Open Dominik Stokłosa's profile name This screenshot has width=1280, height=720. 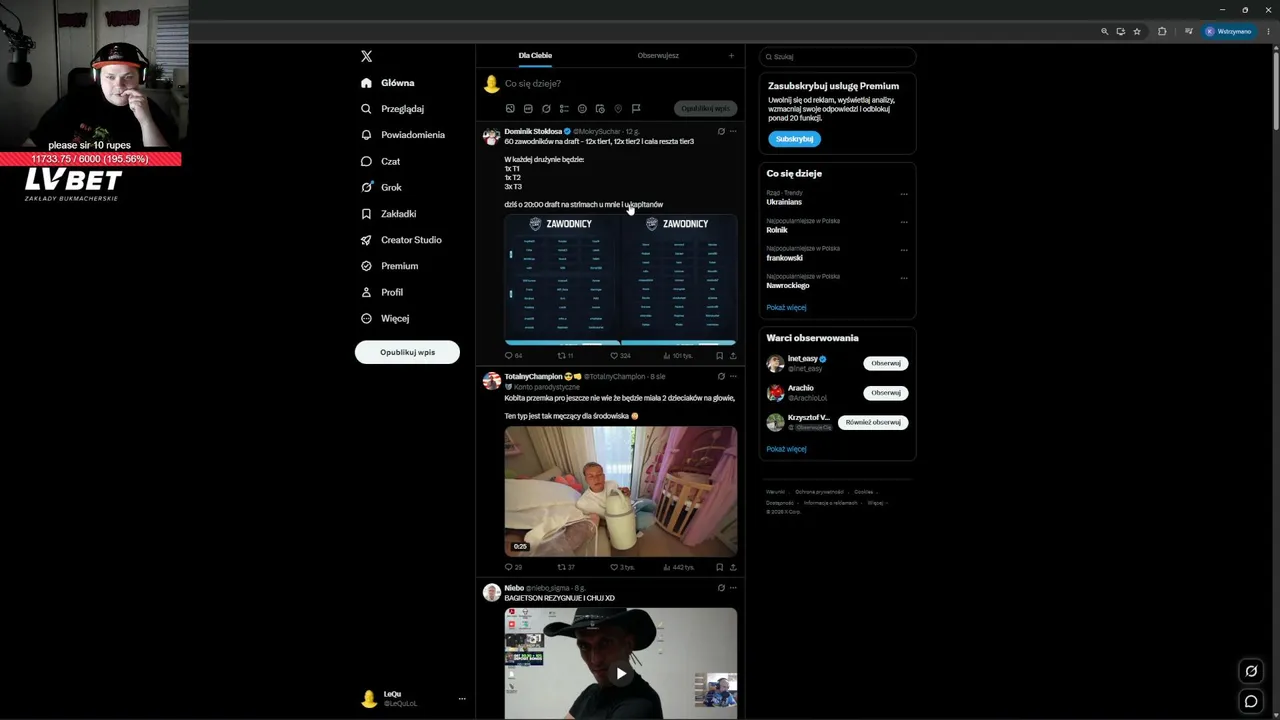coord(533,131)
